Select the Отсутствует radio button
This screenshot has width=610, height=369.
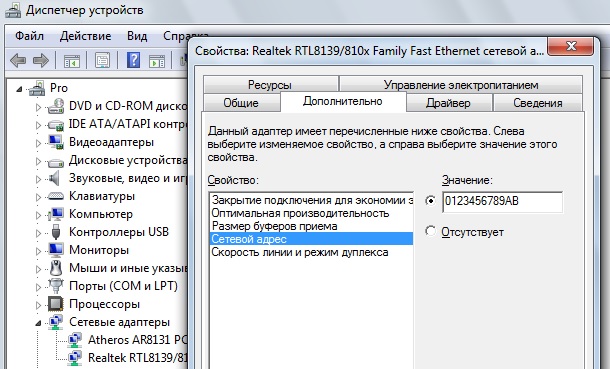430,231
